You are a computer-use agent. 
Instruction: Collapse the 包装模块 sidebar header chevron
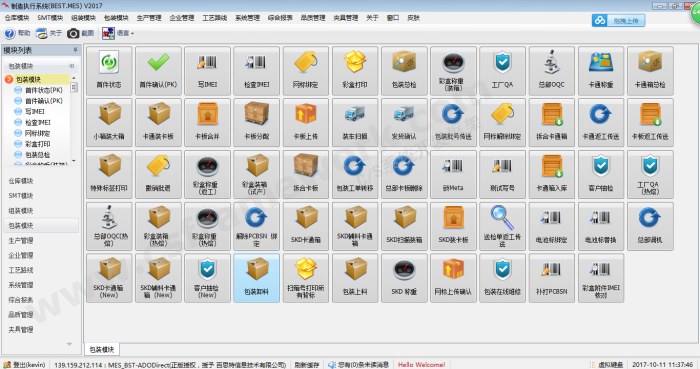pyautogui.click(x=71, y=66)
